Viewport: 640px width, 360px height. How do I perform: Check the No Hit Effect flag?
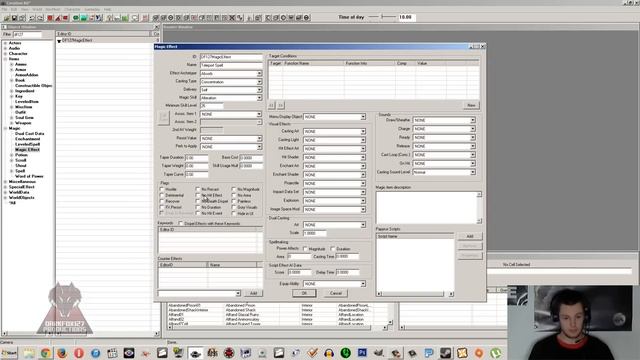[x=198, y=196]
